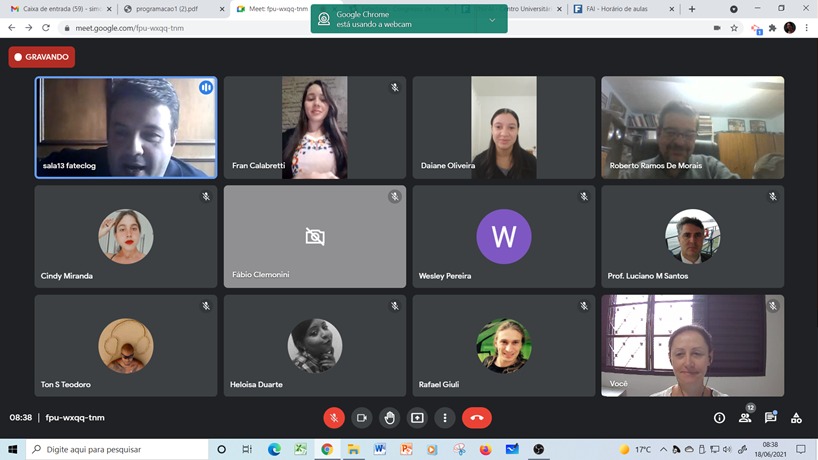Viewport: 818px width, 460px height.
Task: Click muted mic icon on Fábio Clemonini tile
Action: pyautogui.click(x=395, y=197)
